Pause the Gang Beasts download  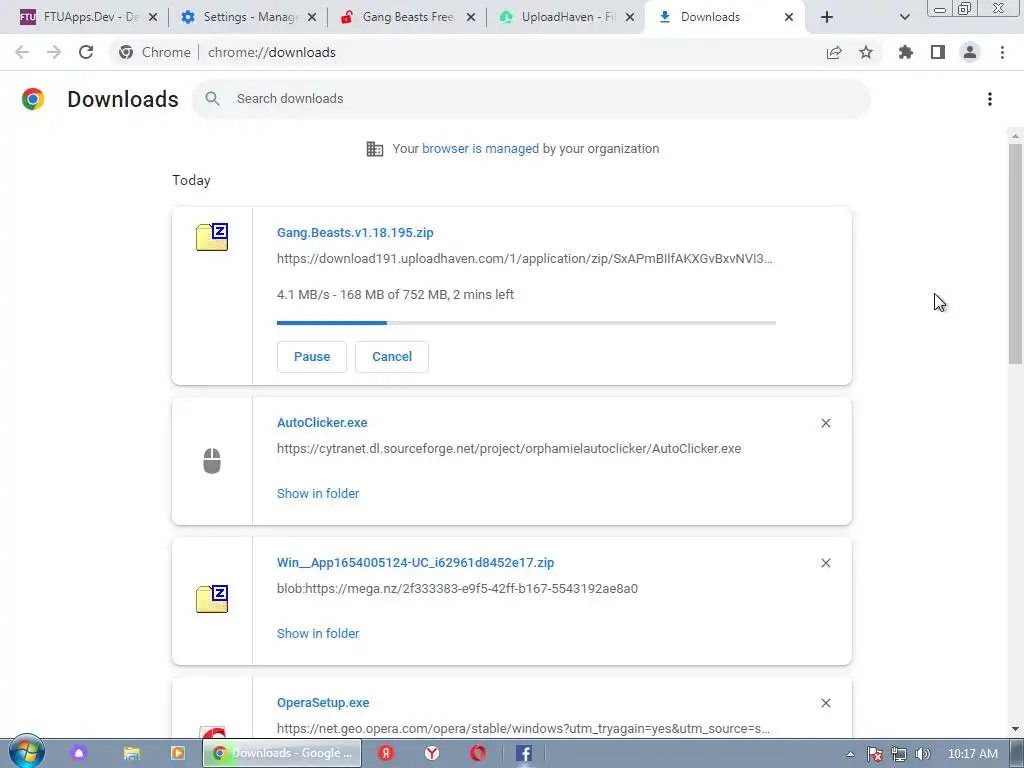tap(312, 357)
